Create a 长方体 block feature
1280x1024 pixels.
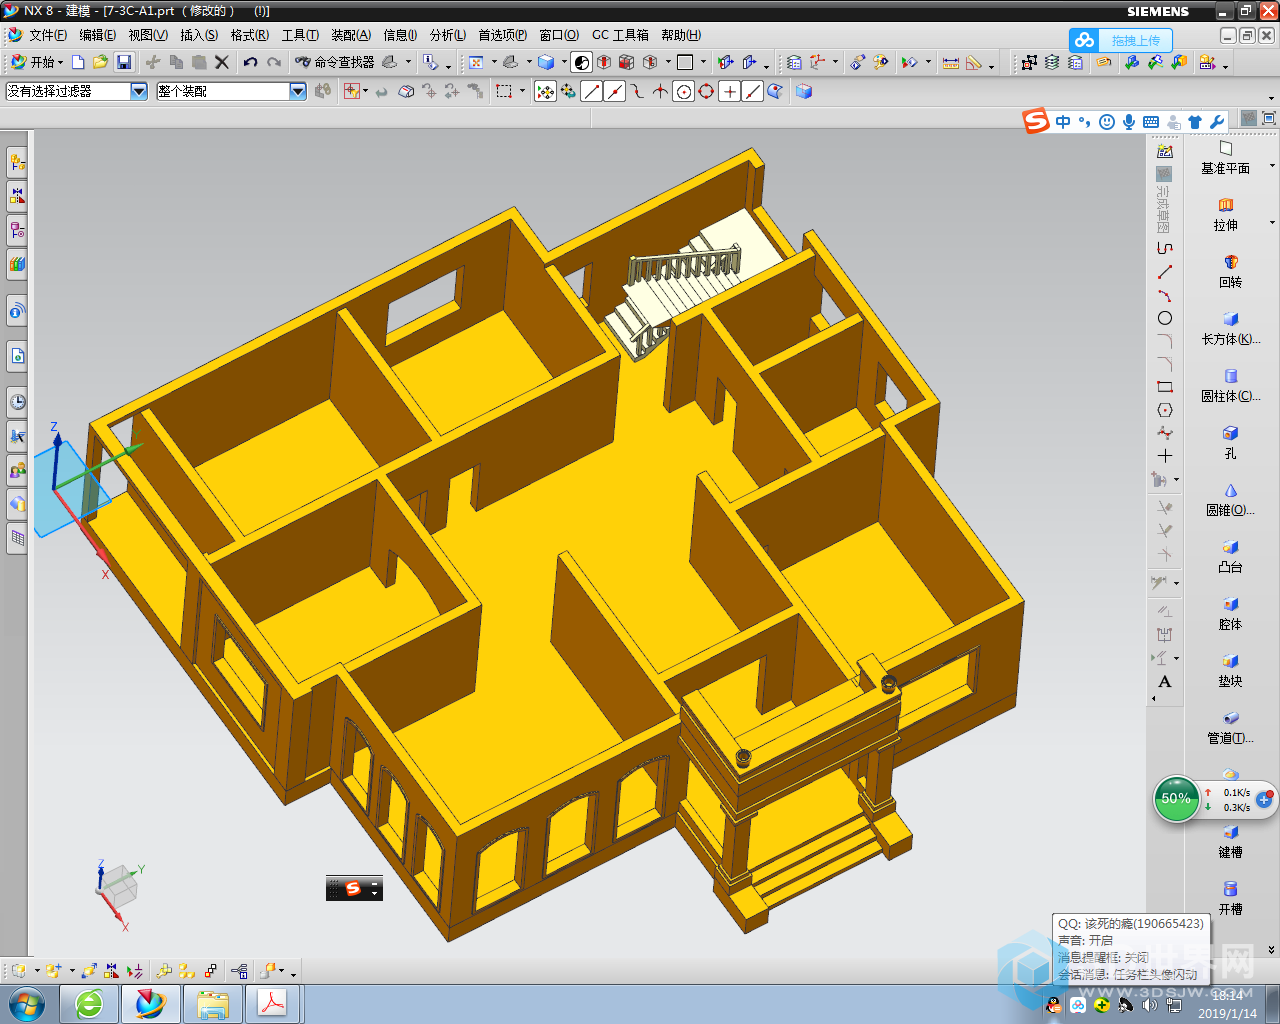[1230, 329]
